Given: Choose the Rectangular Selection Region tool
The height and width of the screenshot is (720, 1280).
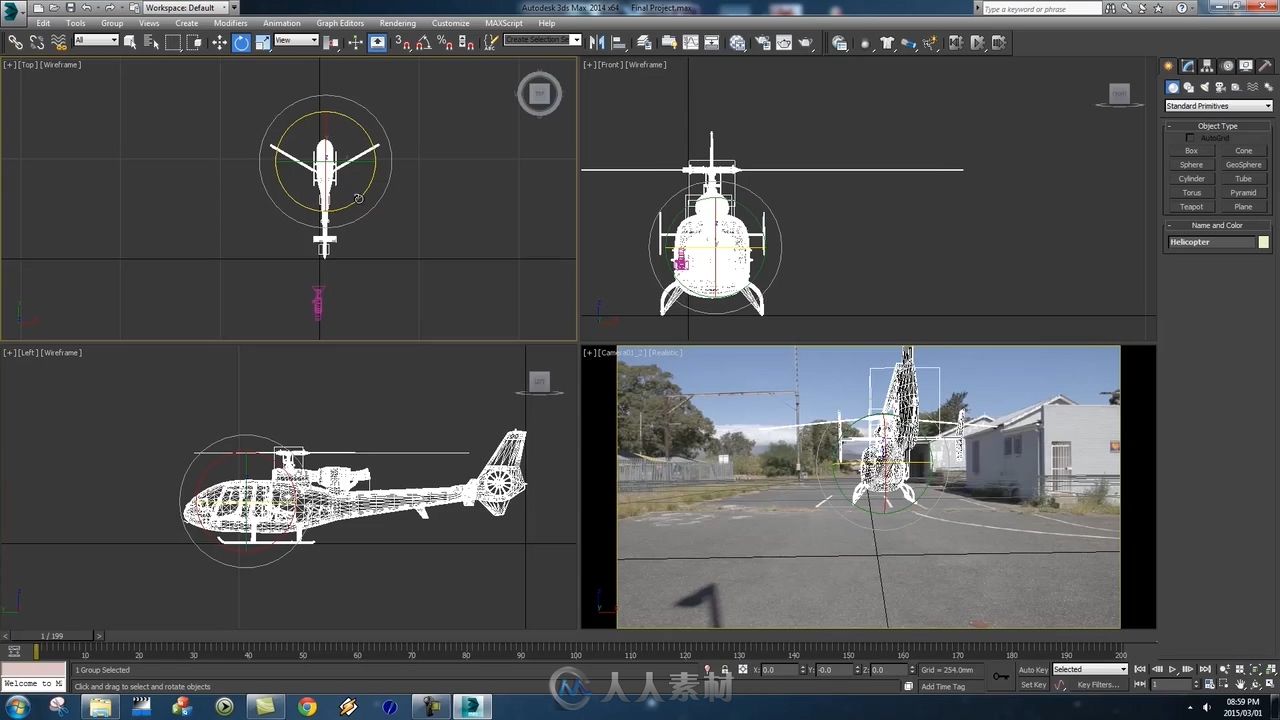Looking at the screenshot, I should (x=173, y=42).
